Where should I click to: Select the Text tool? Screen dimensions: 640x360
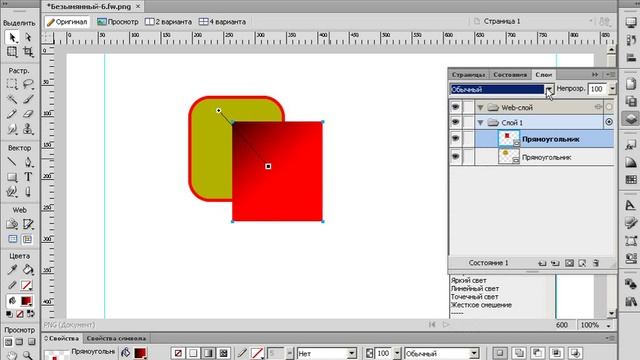[x=28, y=177]
